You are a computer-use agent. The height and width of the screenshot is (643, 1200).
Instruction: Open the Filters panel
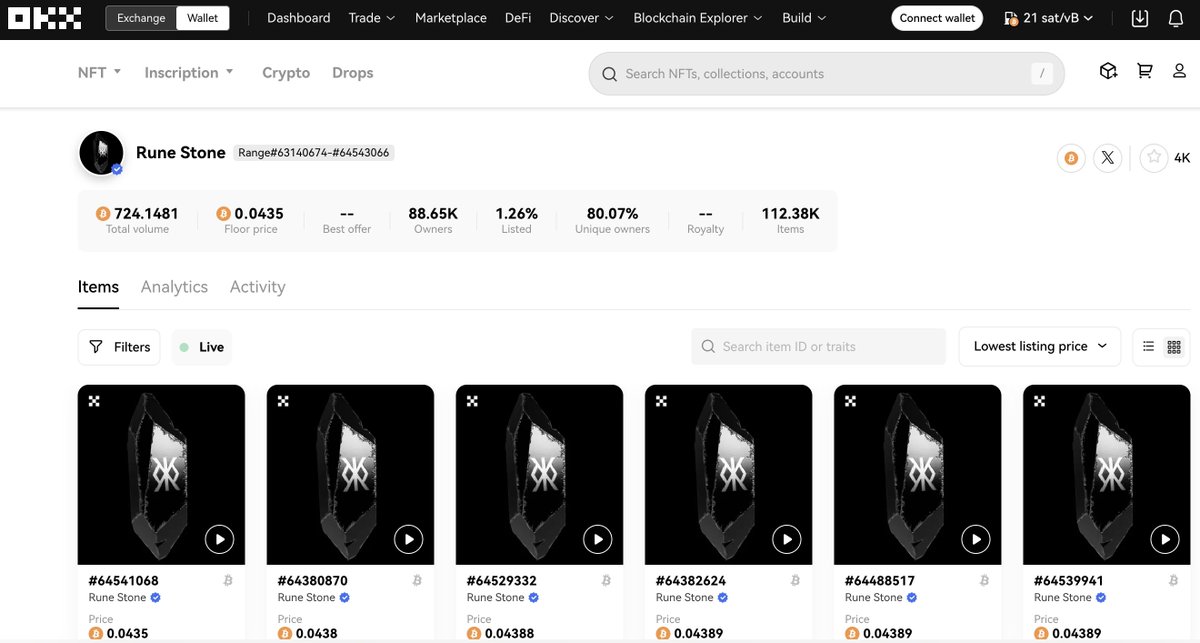(x=119, y=347)
